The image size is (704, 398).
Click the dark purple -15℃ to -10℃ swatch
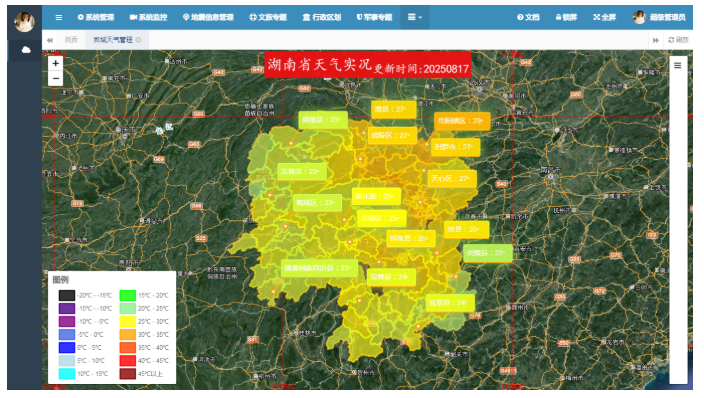click(x=67, y=309)
